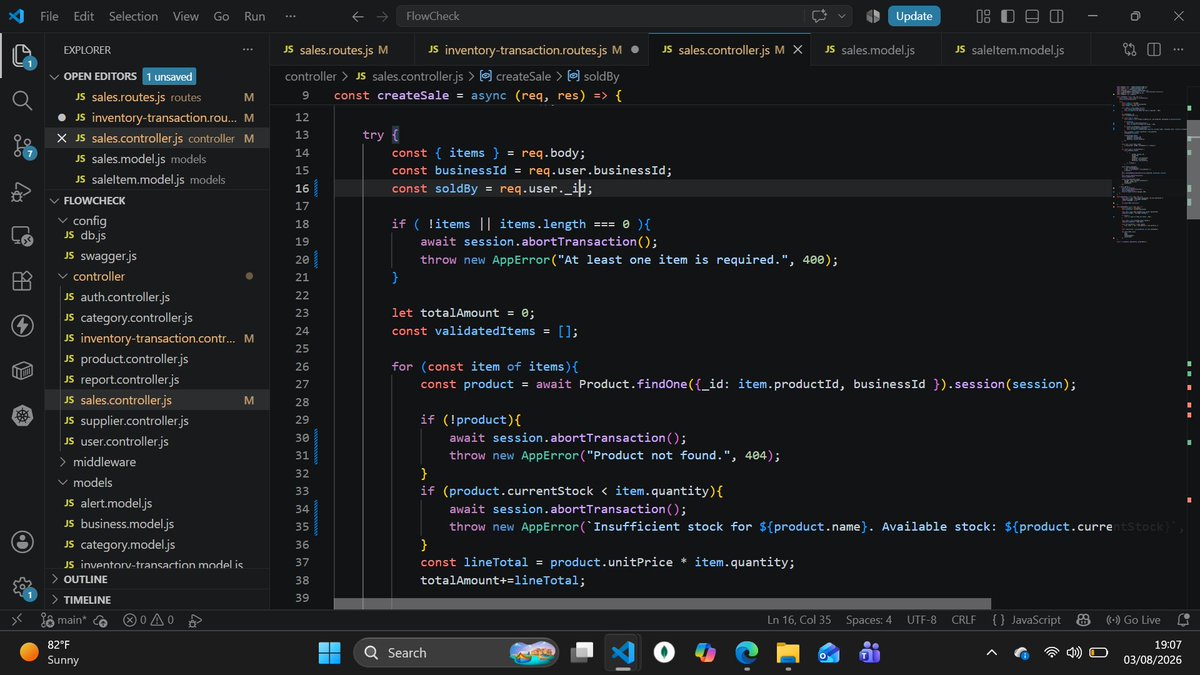Open the Selection menu

point(133,16)
